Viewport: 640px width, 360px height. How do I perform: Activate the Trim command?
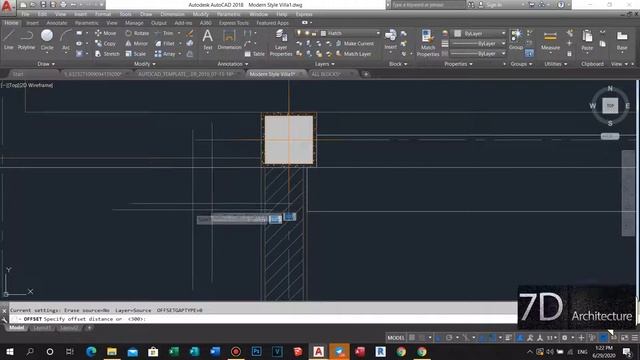[x=164, y=33]
